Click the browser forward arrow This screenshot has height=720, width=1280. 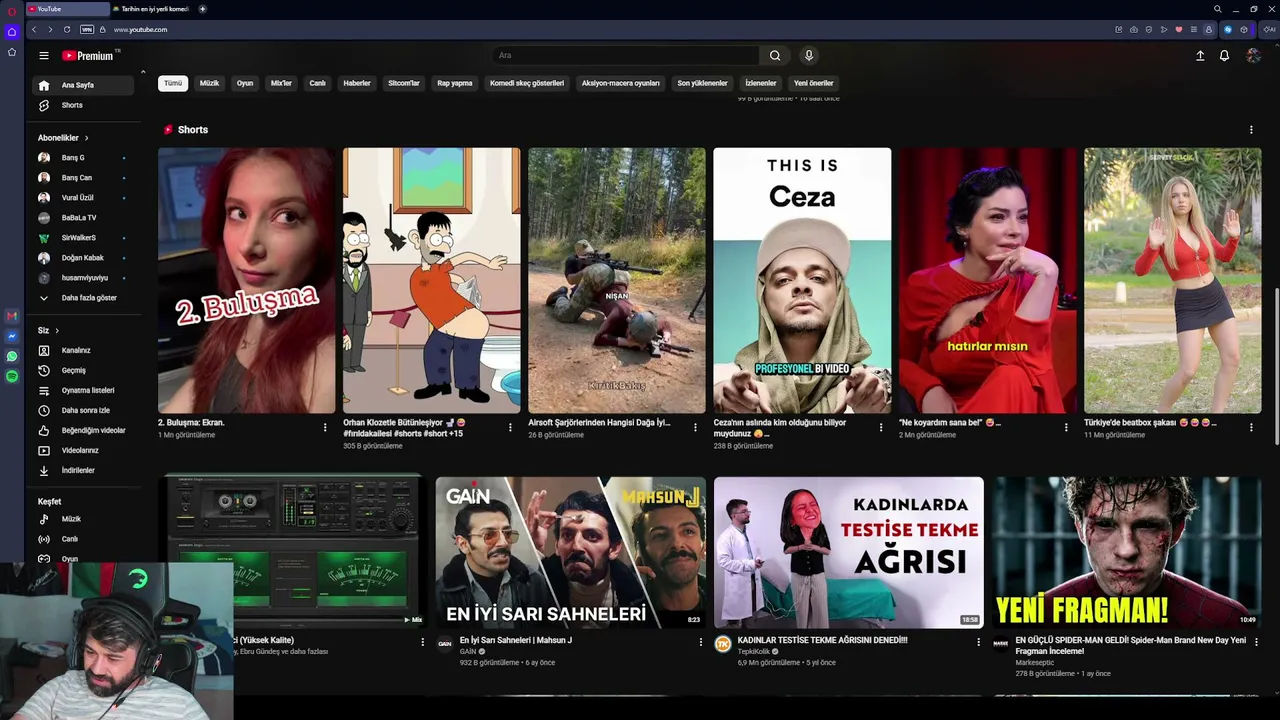pos(50,30)
